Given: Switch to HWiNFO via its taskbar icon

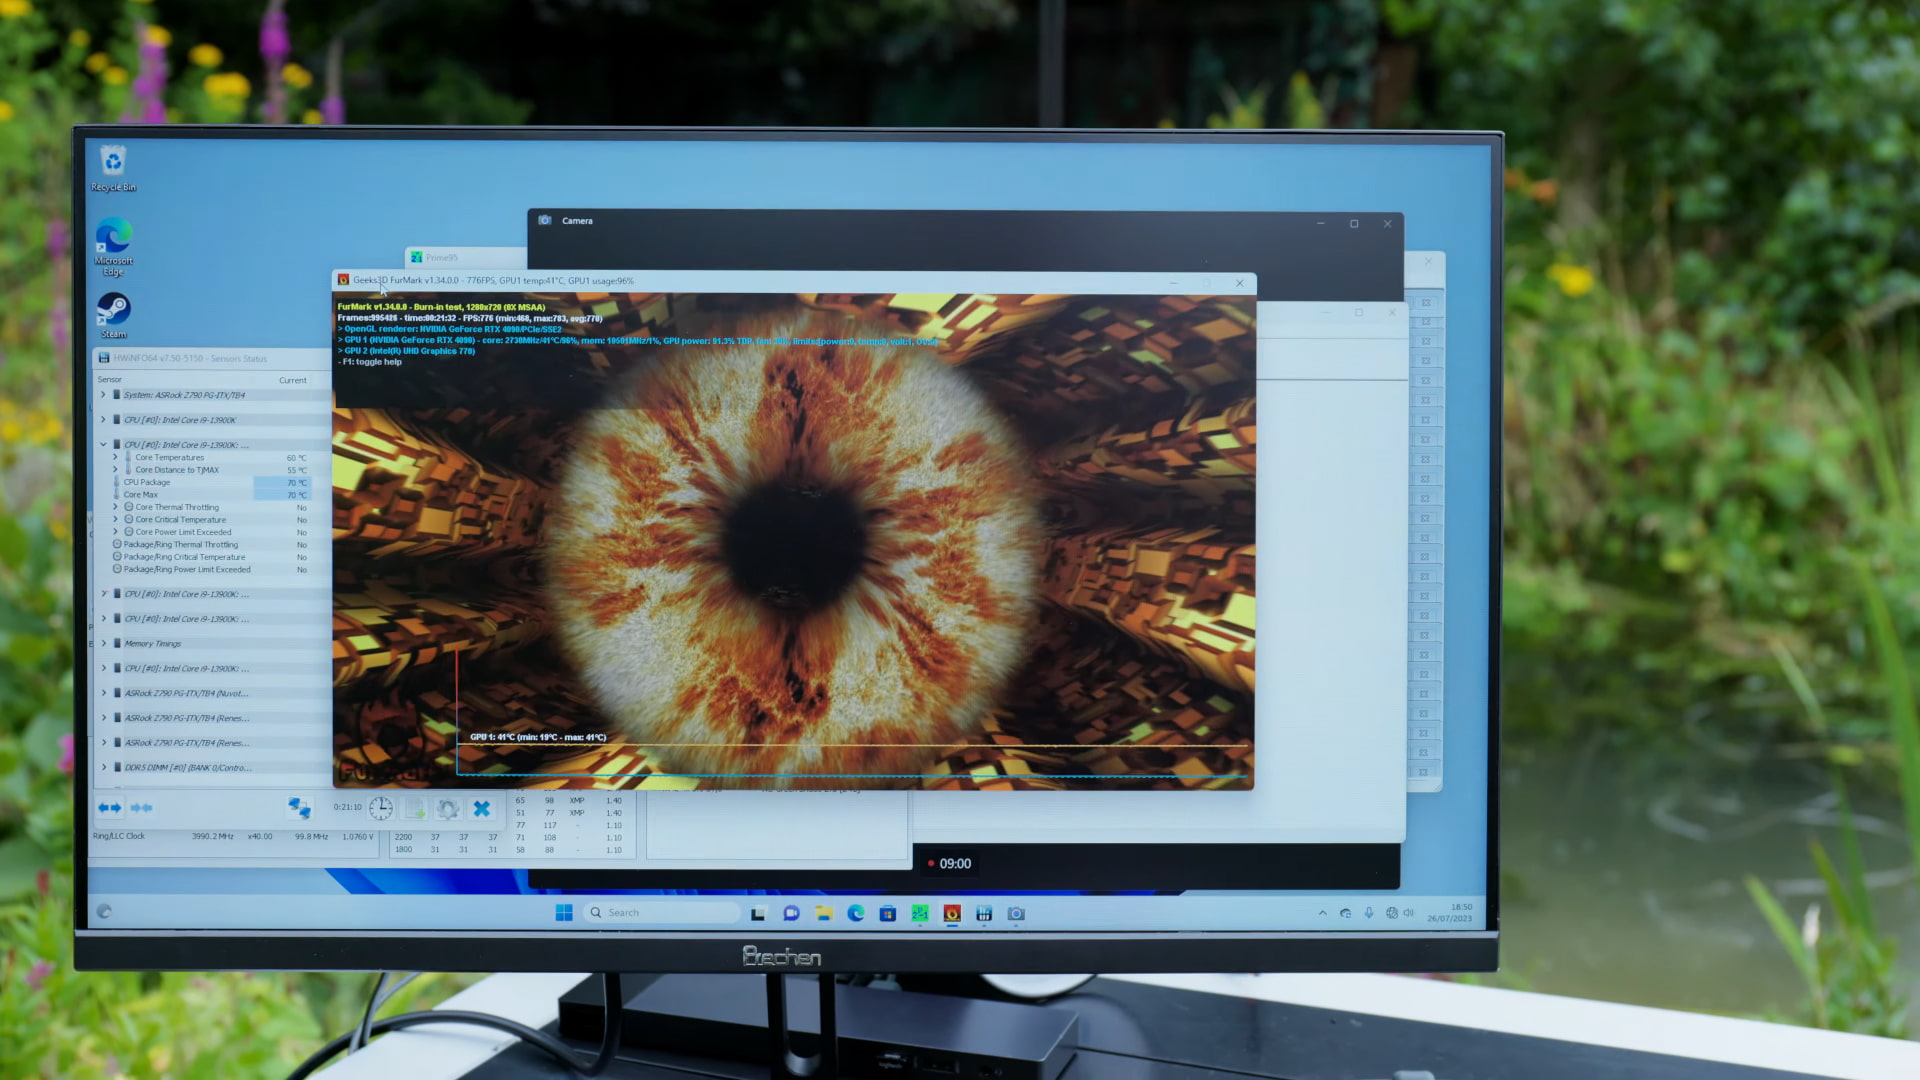Looking at the screenshot, I should click(984, 913).
